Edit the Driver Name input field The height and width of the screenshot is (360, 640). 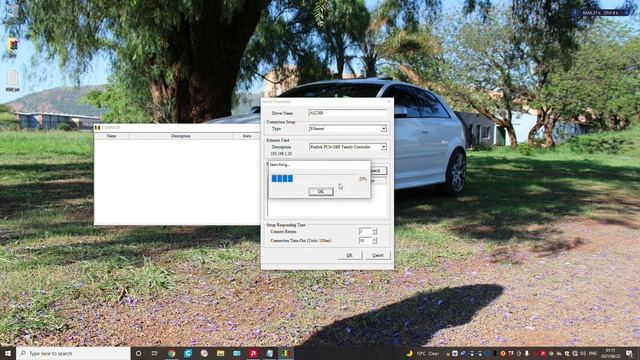click(x=348, y=113)
